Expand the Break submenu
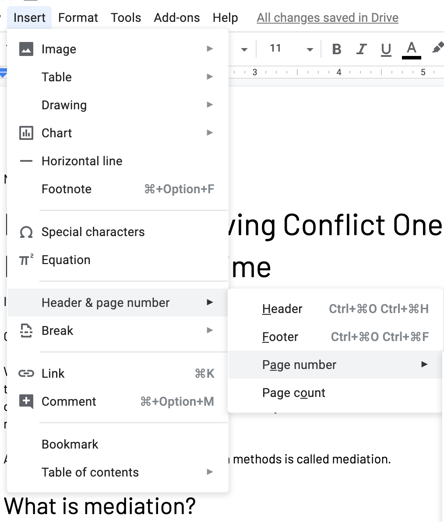 118,330
